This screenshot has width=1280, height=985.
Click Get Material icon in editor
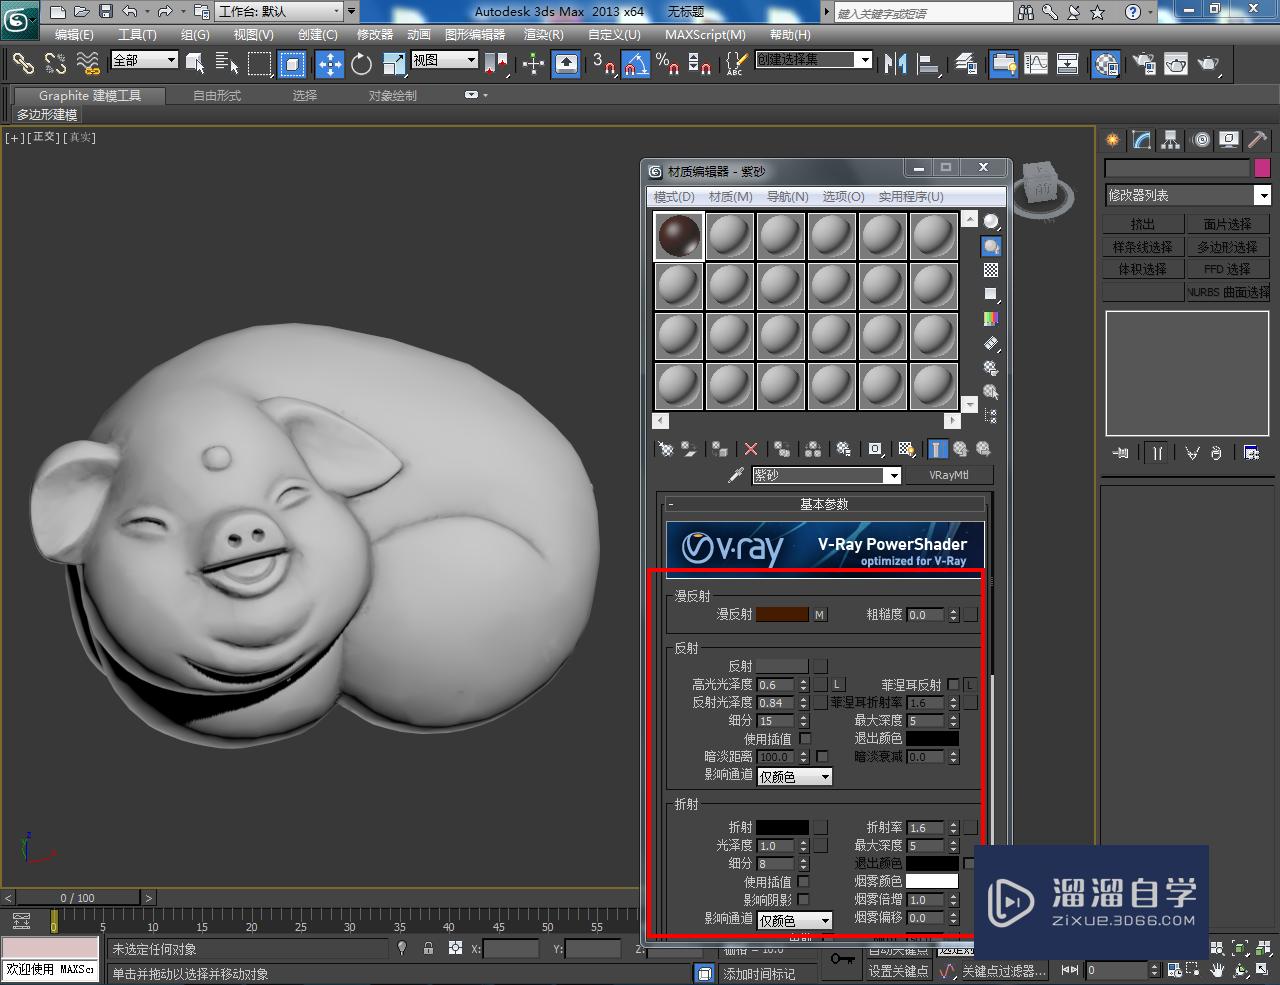[x=666, y=449]
